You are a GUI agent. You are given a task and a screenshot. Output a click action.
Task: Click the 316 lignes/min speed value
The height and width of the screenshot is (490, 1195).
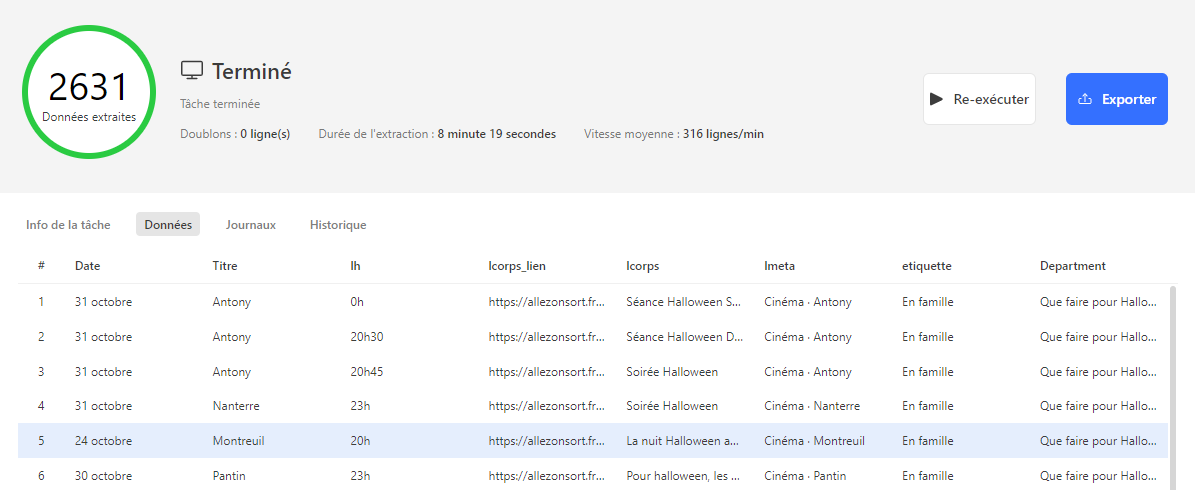(723, 134)
